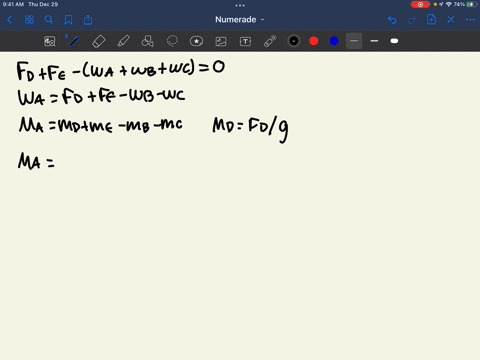This screenshot has height=360, width=480.
Task: Tap the handwritten MD = FD/g note
Action: tap(251, 129)
